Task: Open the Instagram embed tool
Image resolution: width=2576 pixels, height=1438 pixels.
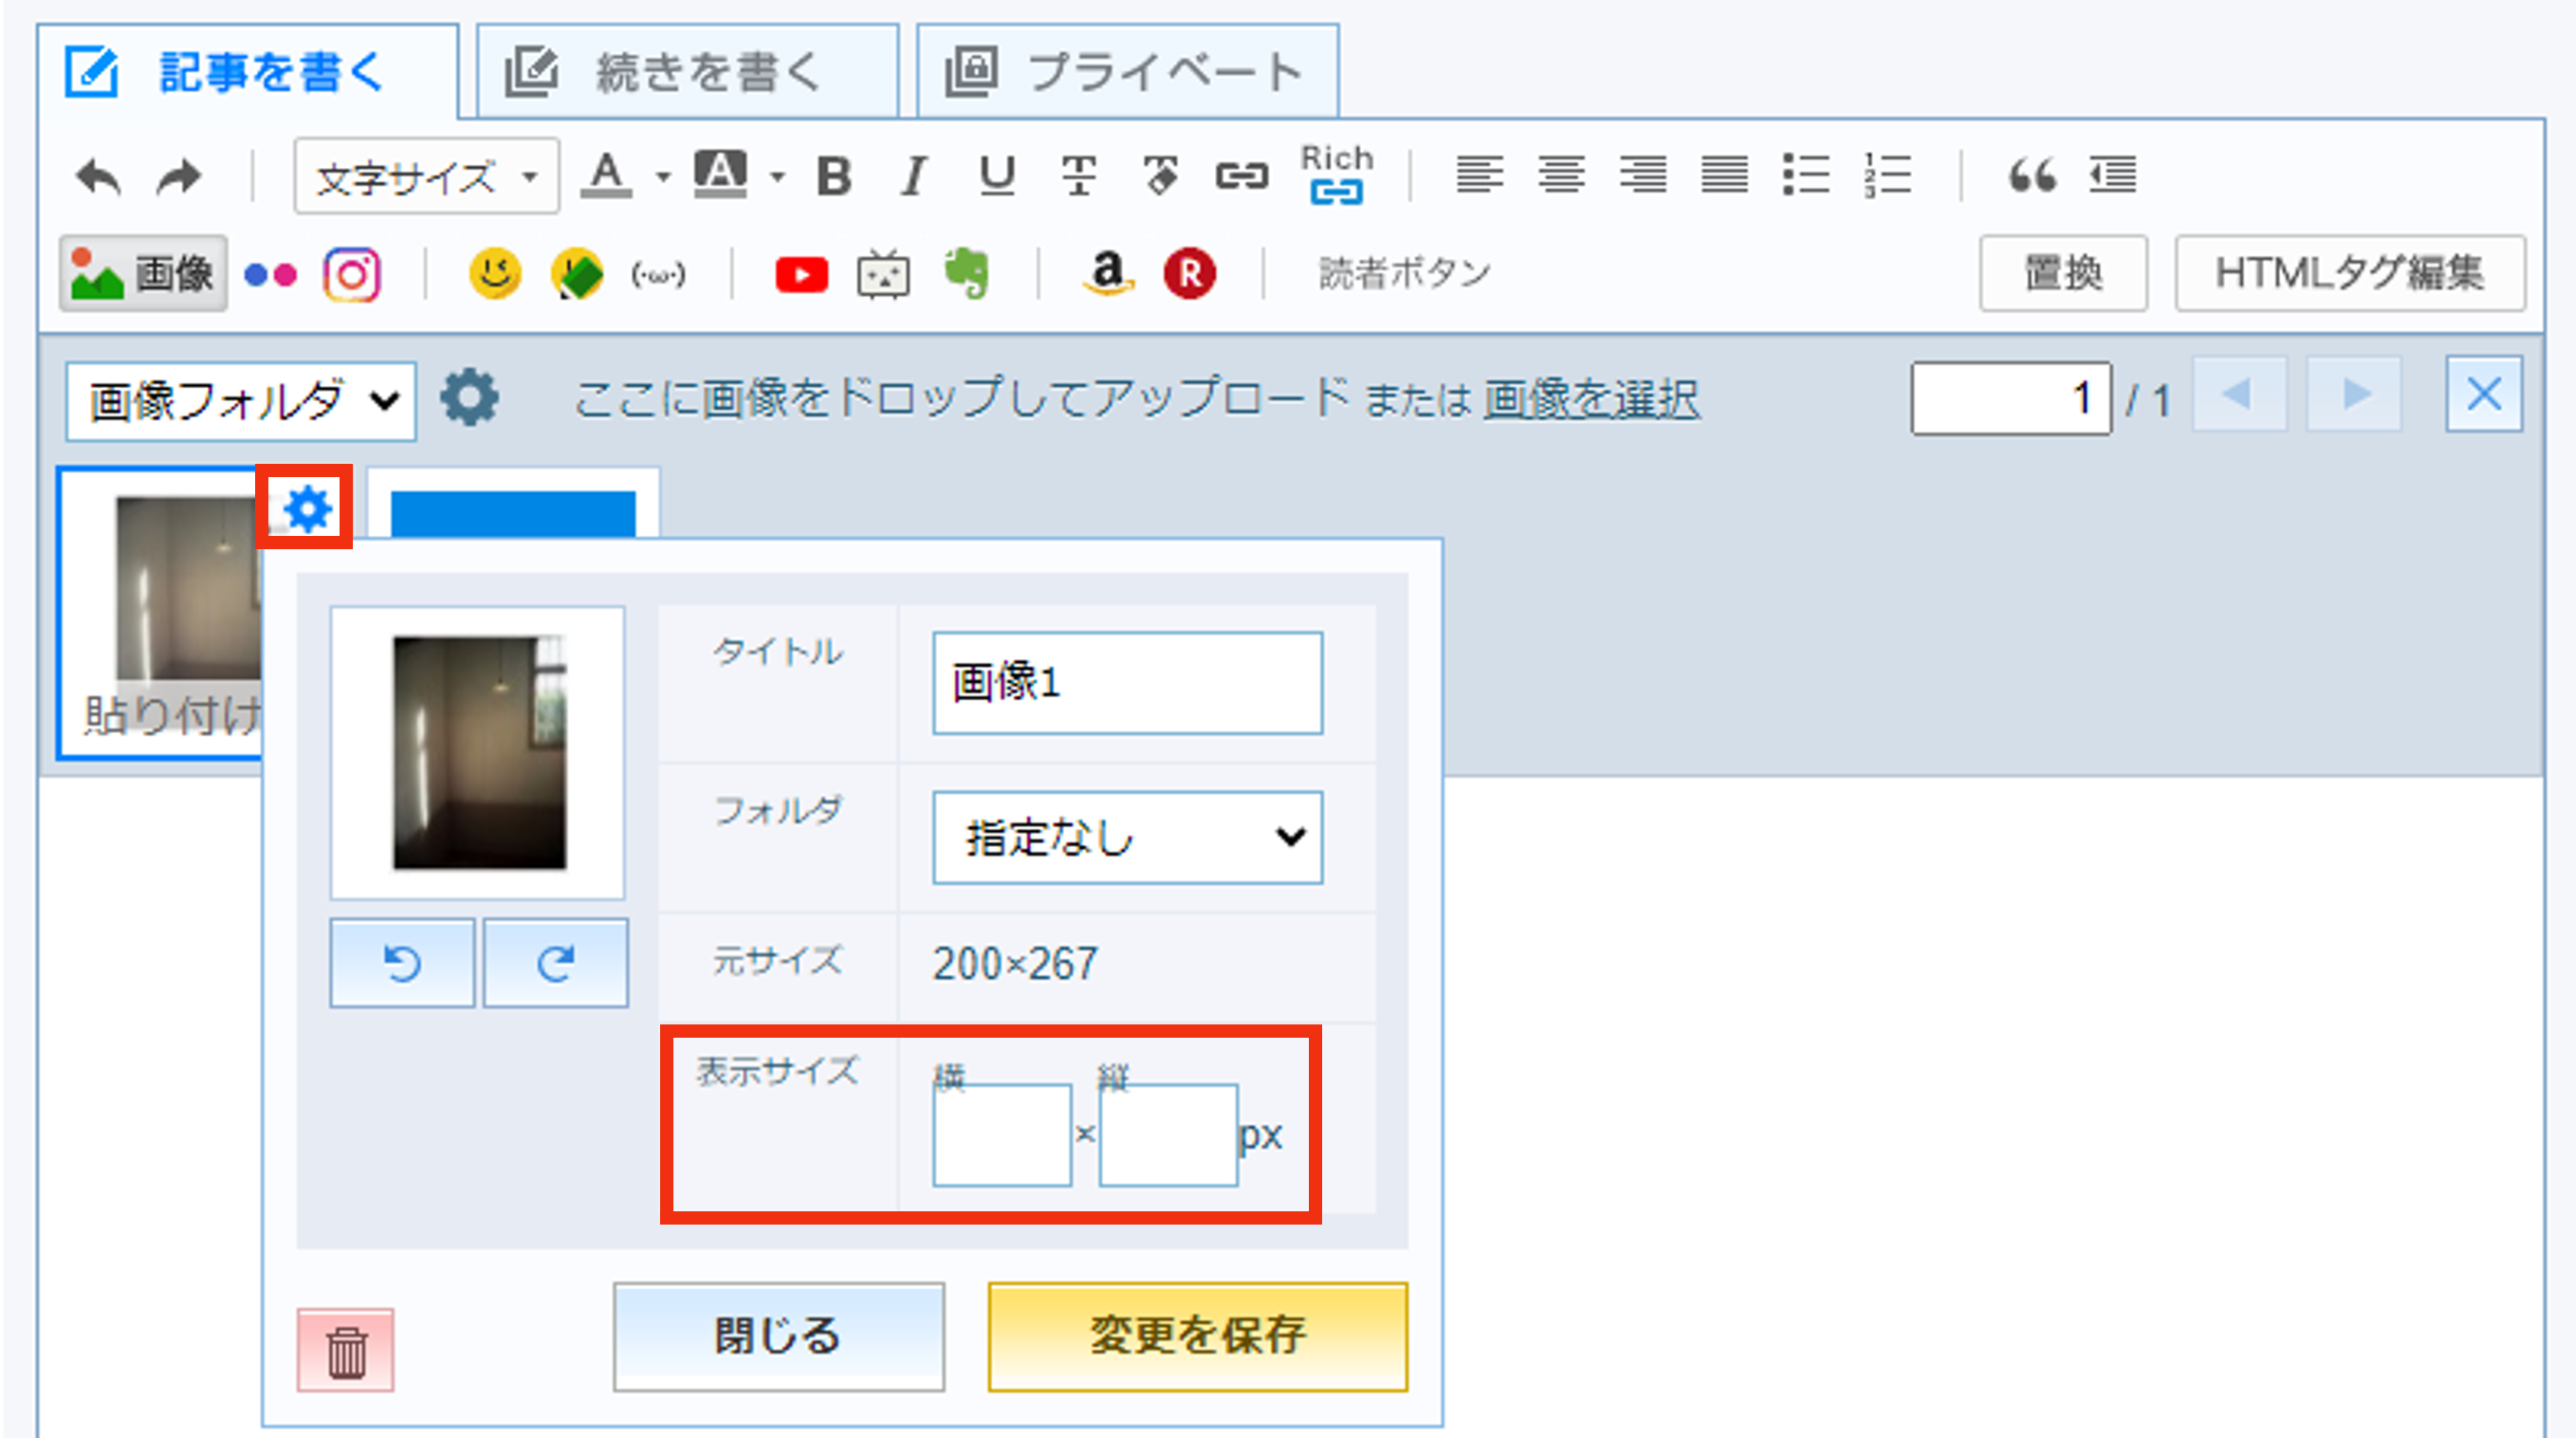Action: click(x=352, y=273)
